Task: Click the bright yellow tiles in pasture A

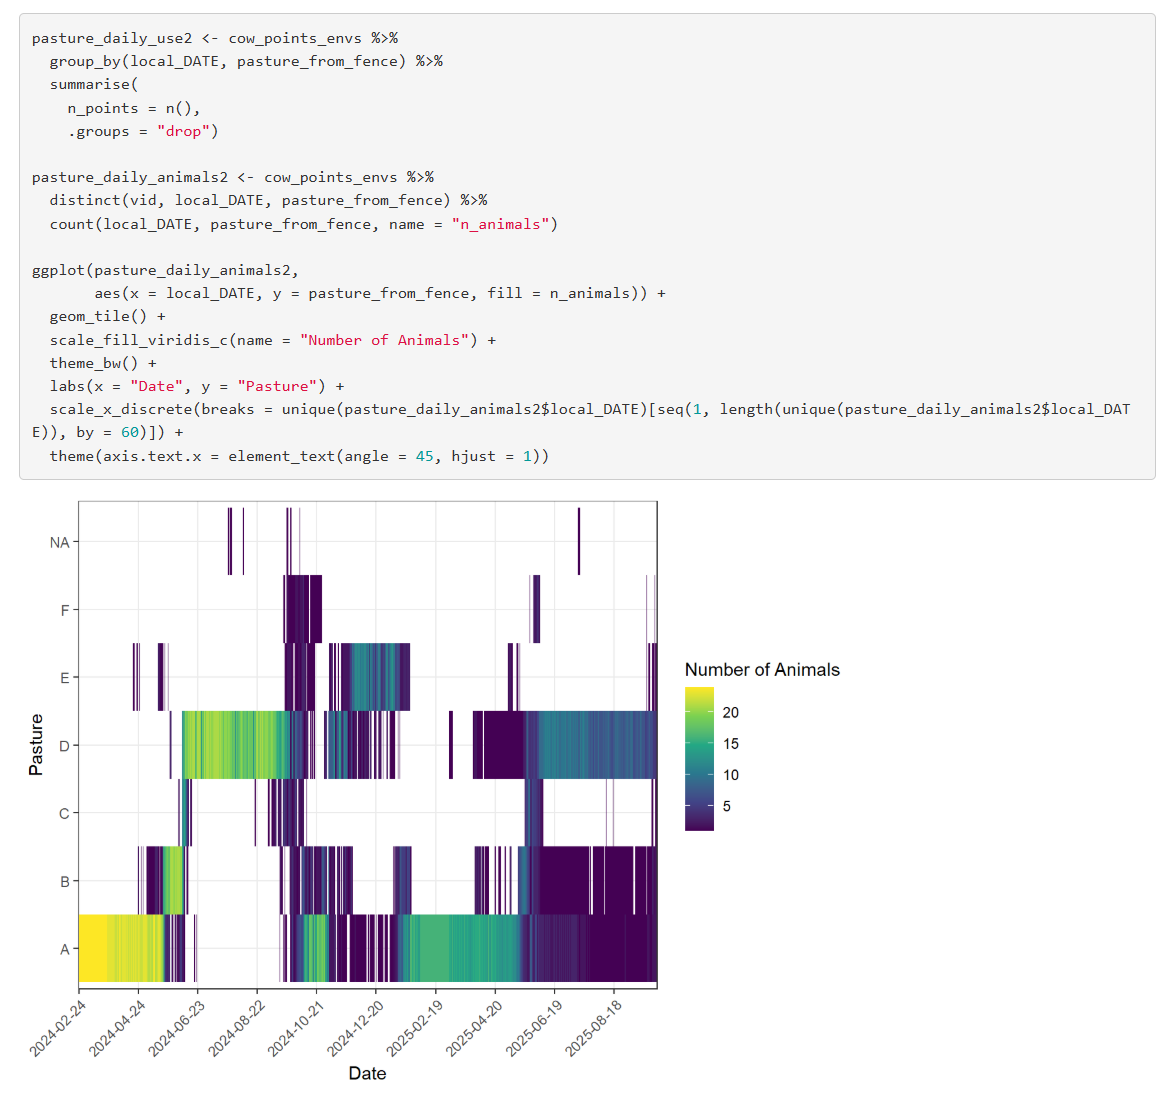Action: 92,948
